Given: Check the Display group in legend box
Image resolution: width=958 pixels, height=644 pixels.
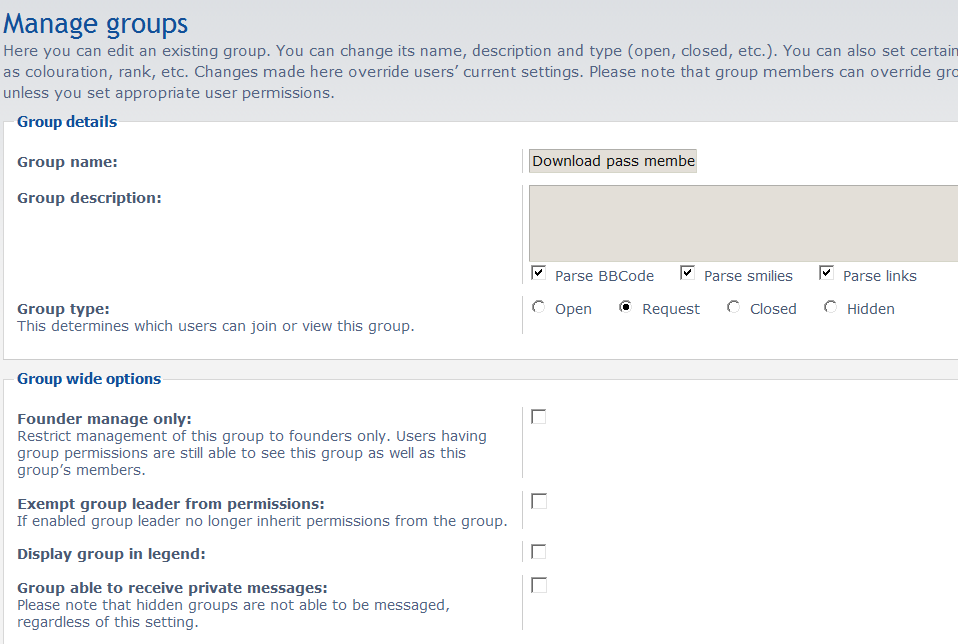Looking at the screenshot, I should click(x=539, y=552).
